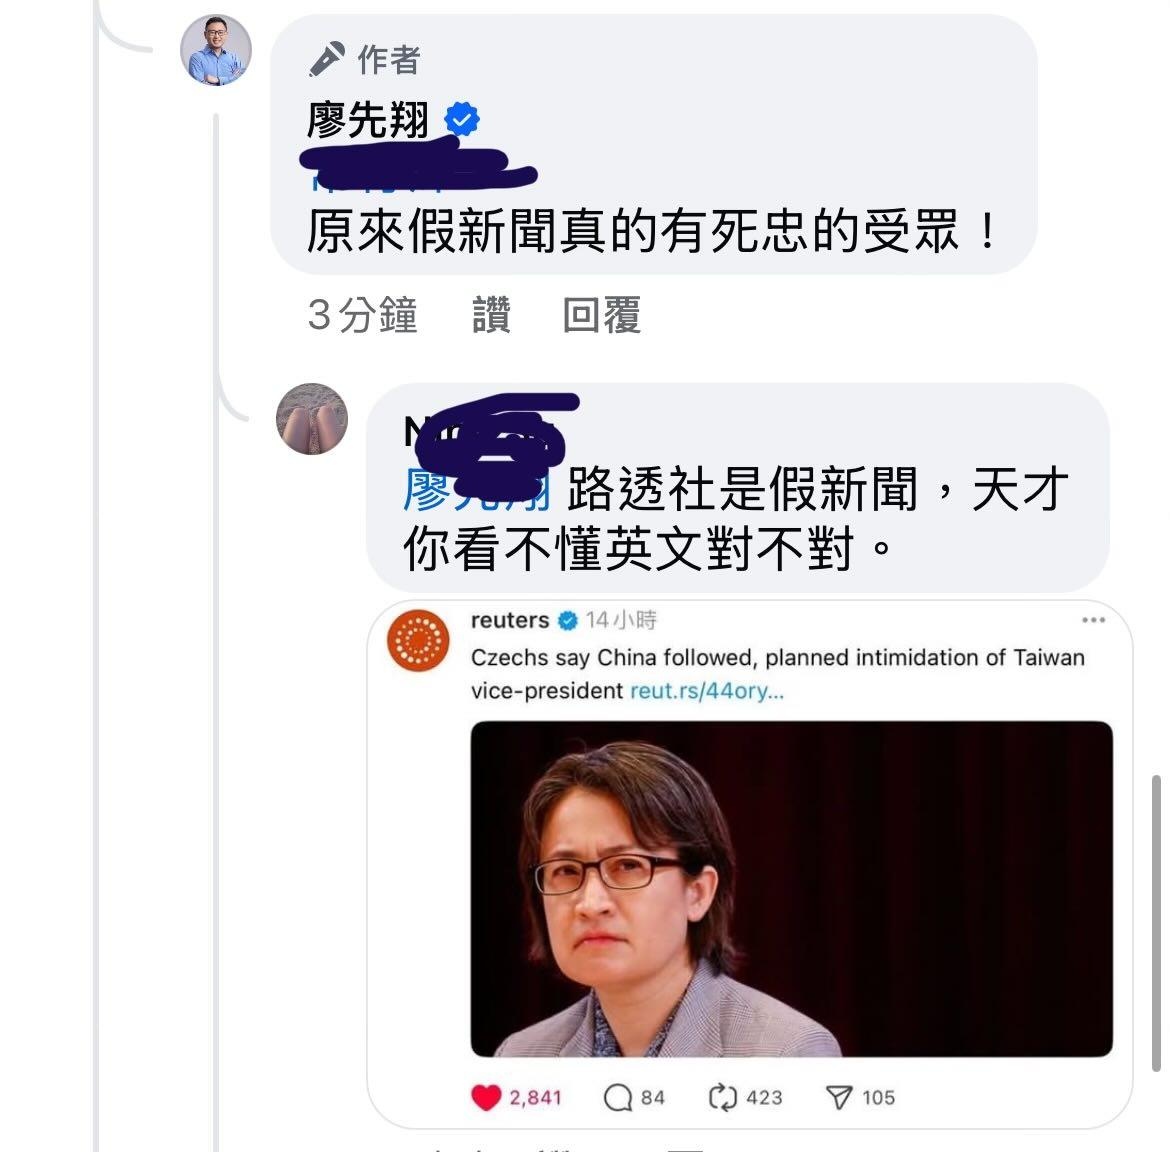1170x1152 pixels.
Task: Open the reut.rs/44ory link
Action: click(707, 691)
